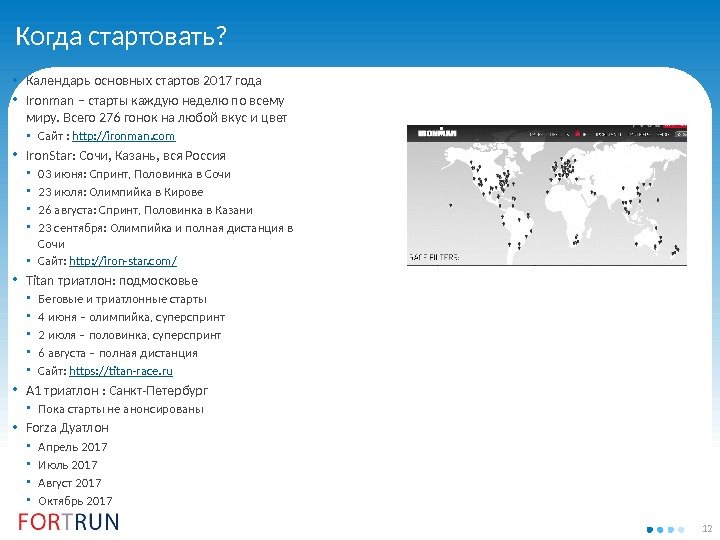
Task: Click the FORTRUN logo
Action: 68,522
